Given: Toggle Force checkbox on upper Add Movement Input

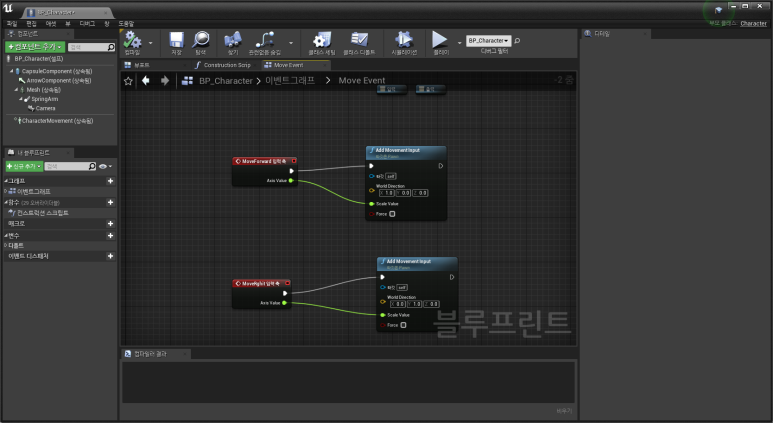Looking at the screenshot, I should (x=392, y=214).
